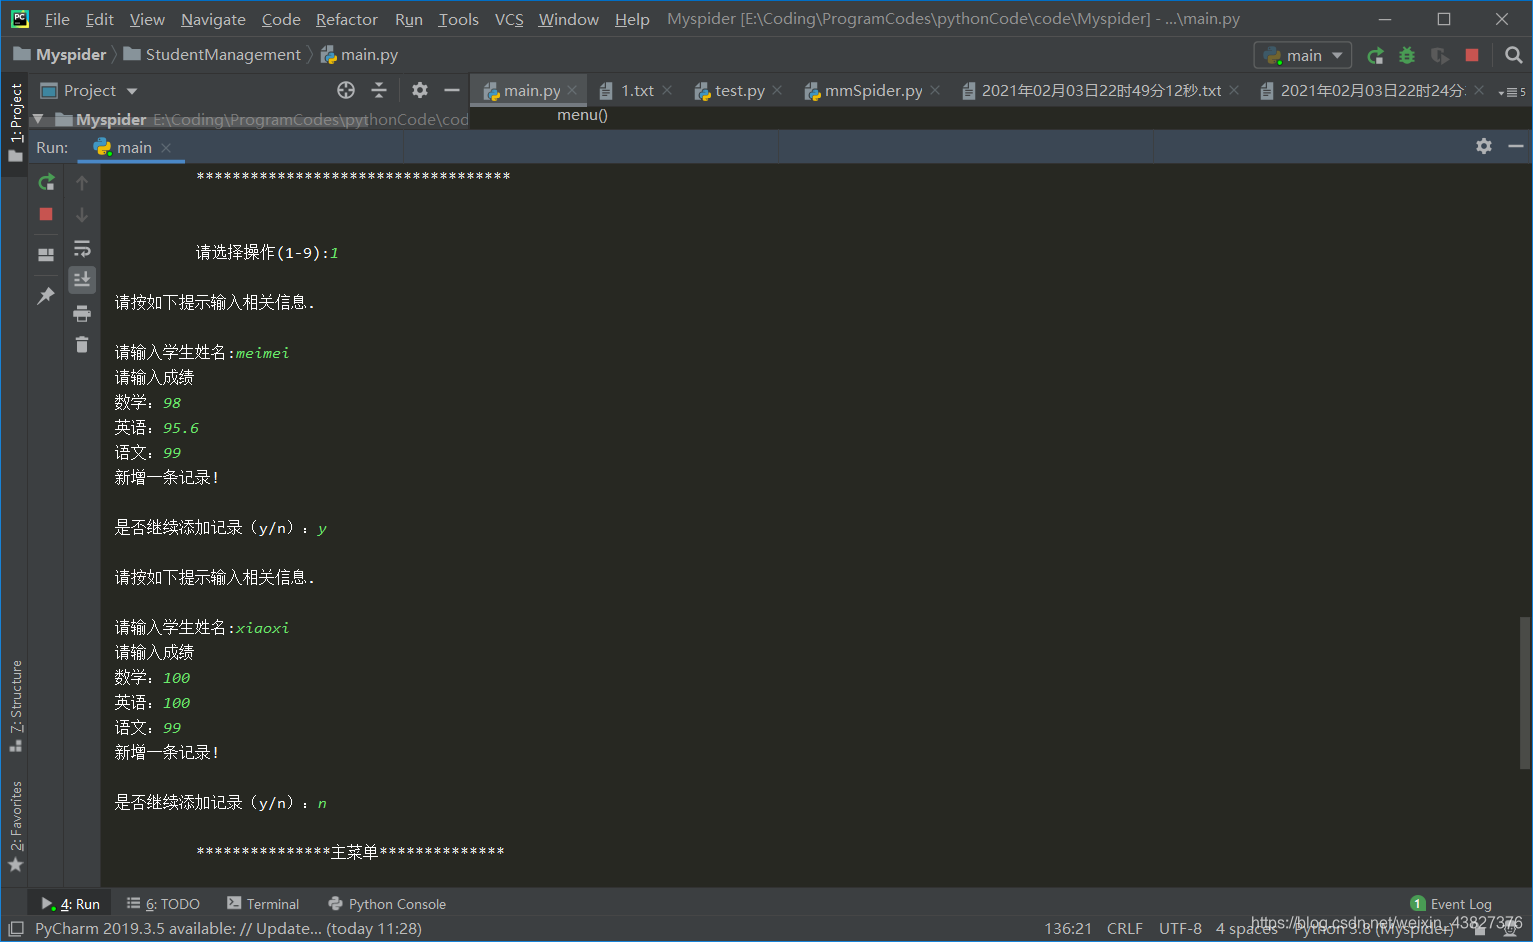The width and height of the screenshot is (1533, 942).
Task: Clear all console output with trash icon
Action: pos(82,345)
